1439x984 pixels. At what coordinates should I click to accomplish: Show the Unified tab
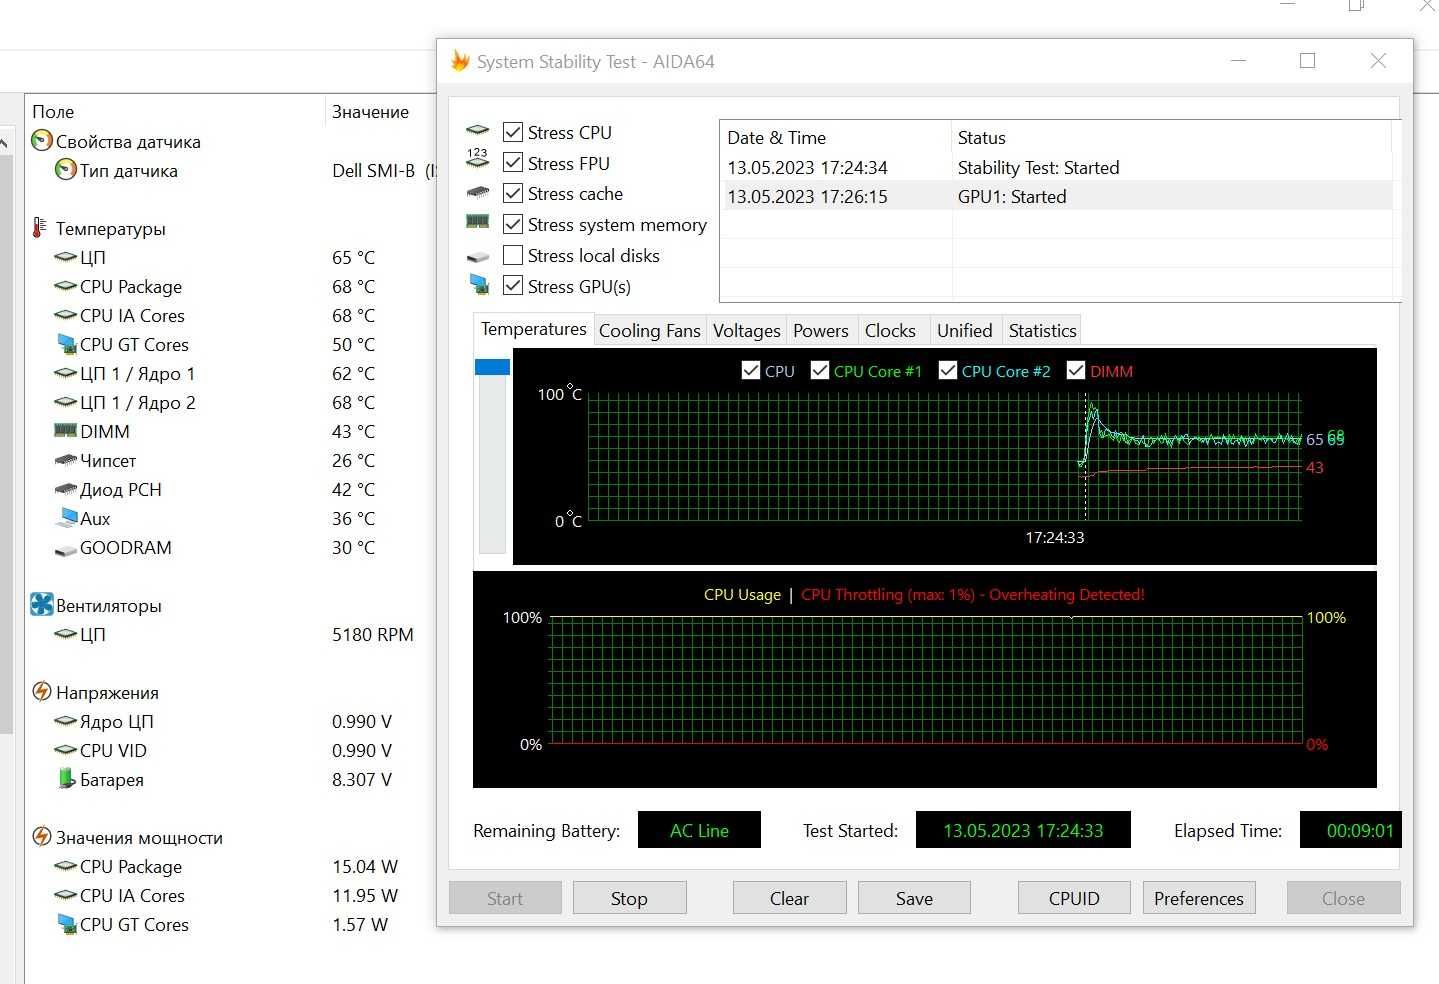tap(964, 331)
